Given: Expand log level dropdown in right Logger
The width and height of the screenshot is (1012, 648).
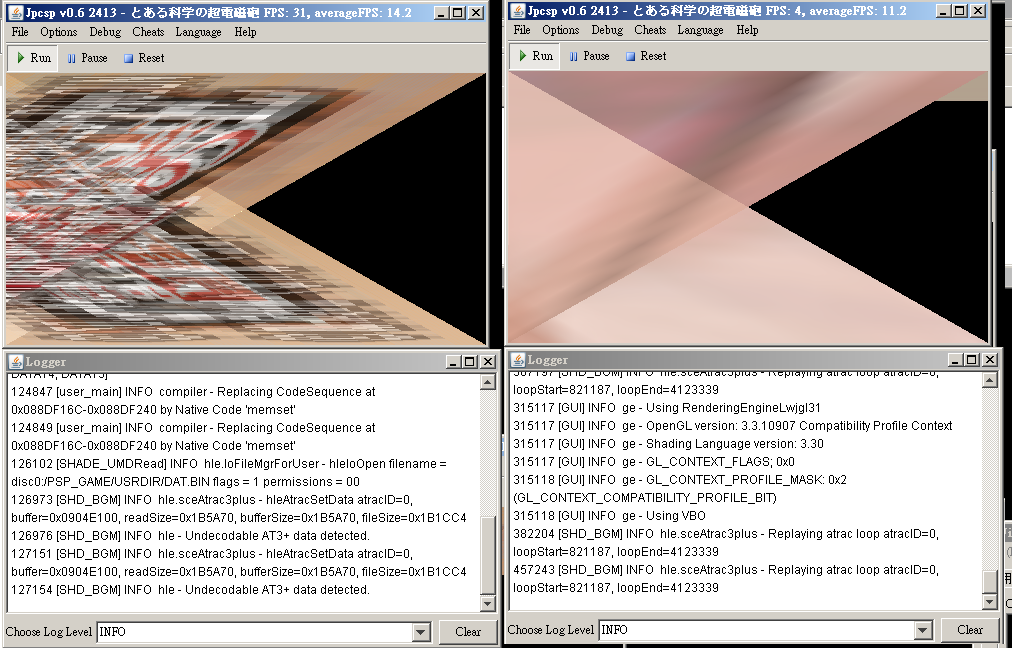Looking at the screenshot, I should point(923,630).
